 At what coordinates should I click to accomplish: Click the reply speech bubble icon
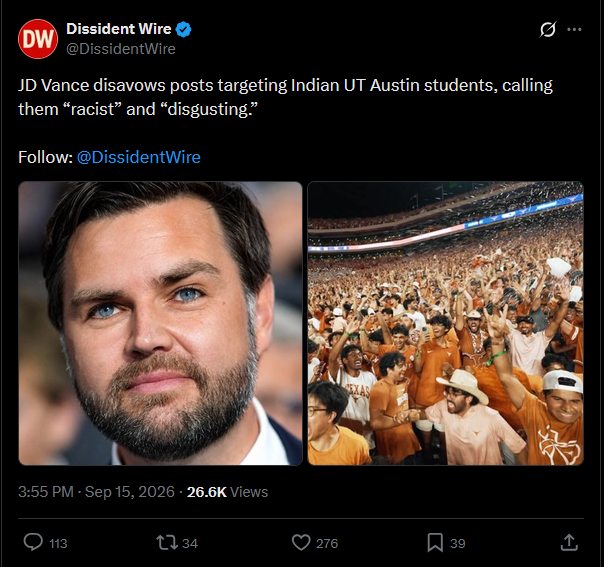(x=33, y=542)
